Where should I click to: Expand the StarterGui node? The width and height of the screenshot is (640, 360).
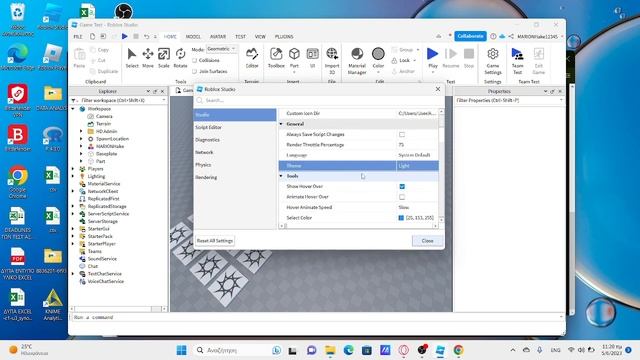pyautogui.click(x=73, y=229)
